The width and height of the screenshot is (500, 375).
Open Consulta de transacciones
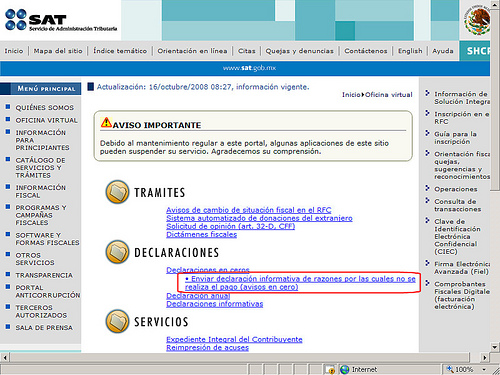pos(458,205)
